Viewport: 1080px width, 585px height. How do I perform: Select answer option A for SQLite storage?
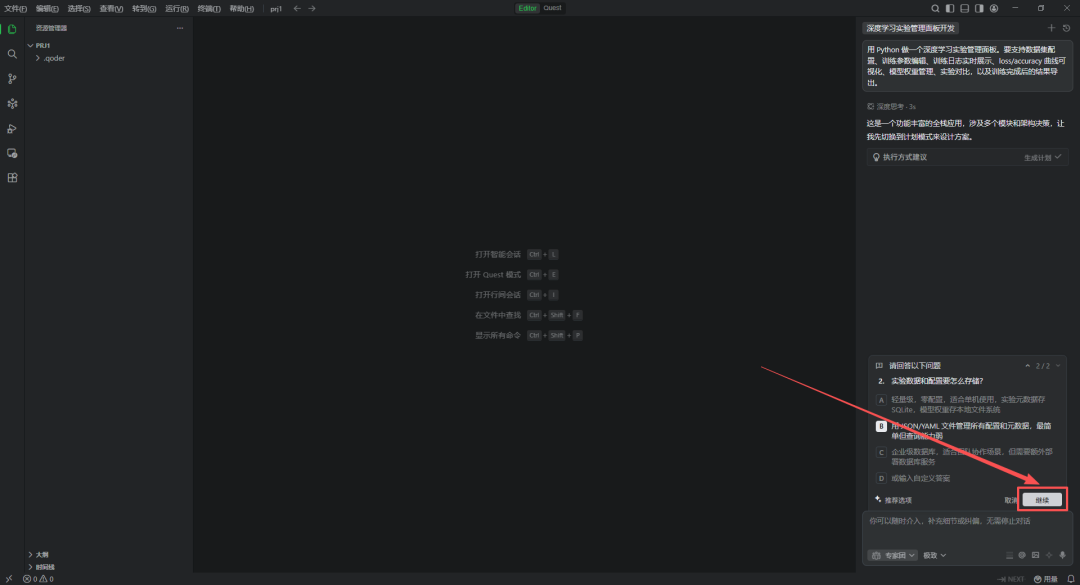[x=881, y=399]
